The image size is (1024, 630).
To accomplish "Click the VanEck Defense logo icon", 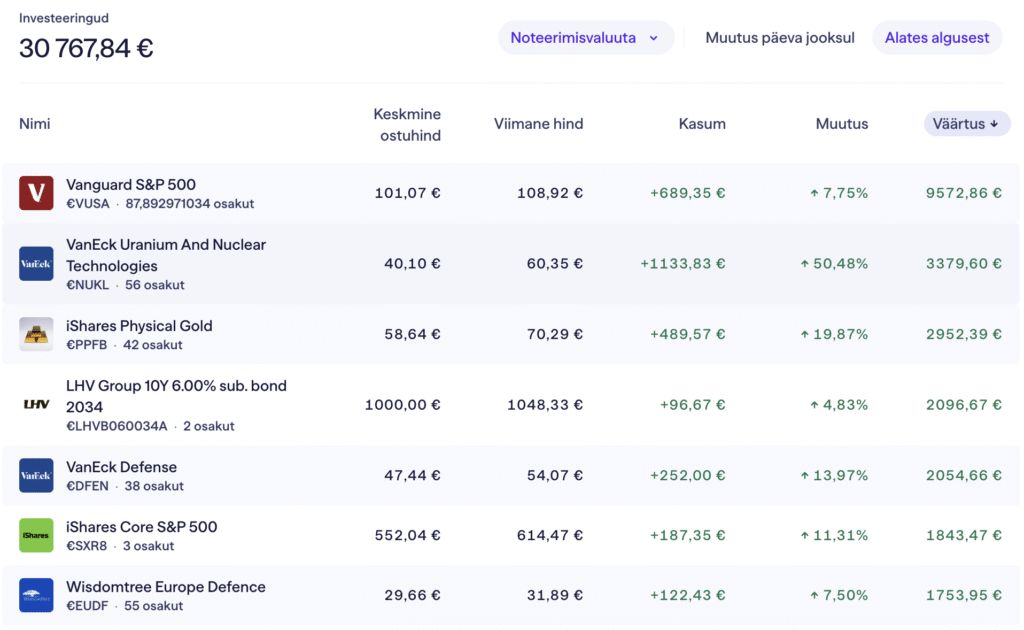I will tap(36, 476).
